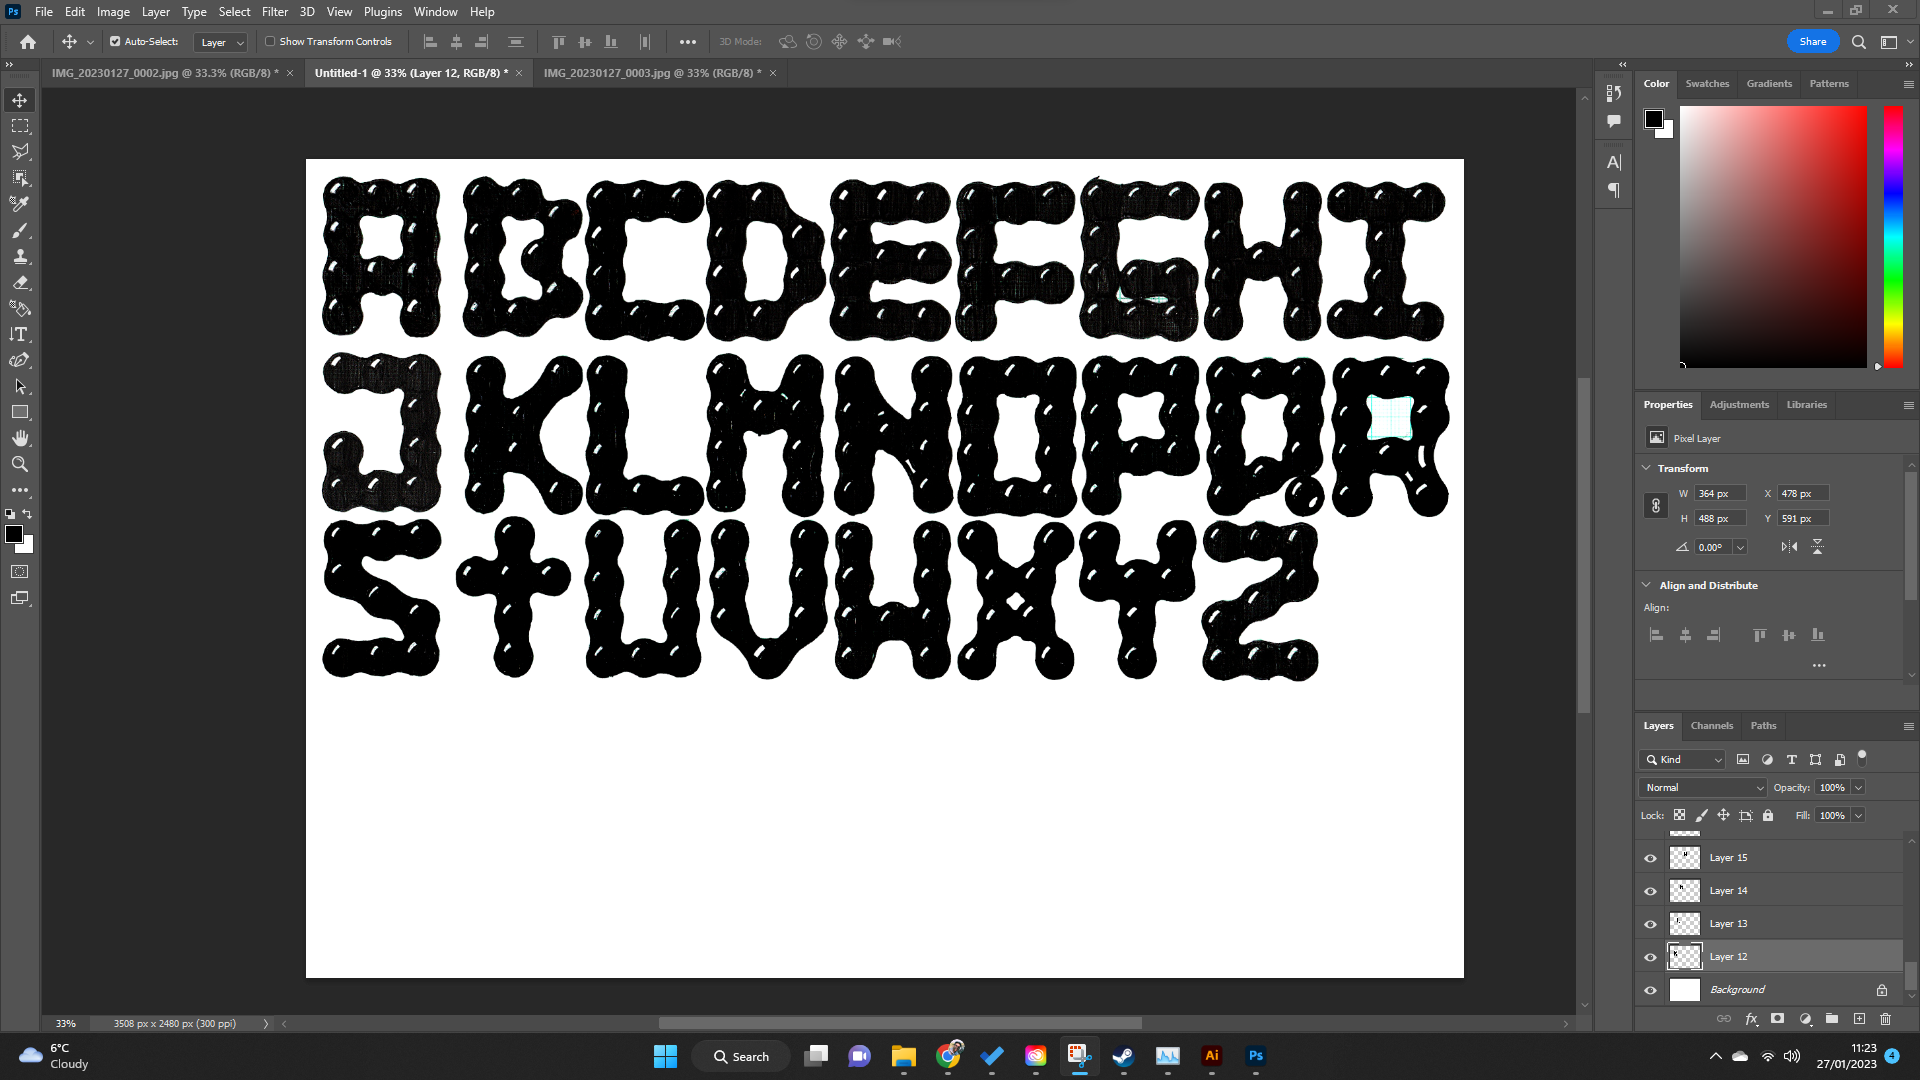This screenshot has height=1080, width=1920.
Task: Click the Share button
Action: coord(1812,41)
